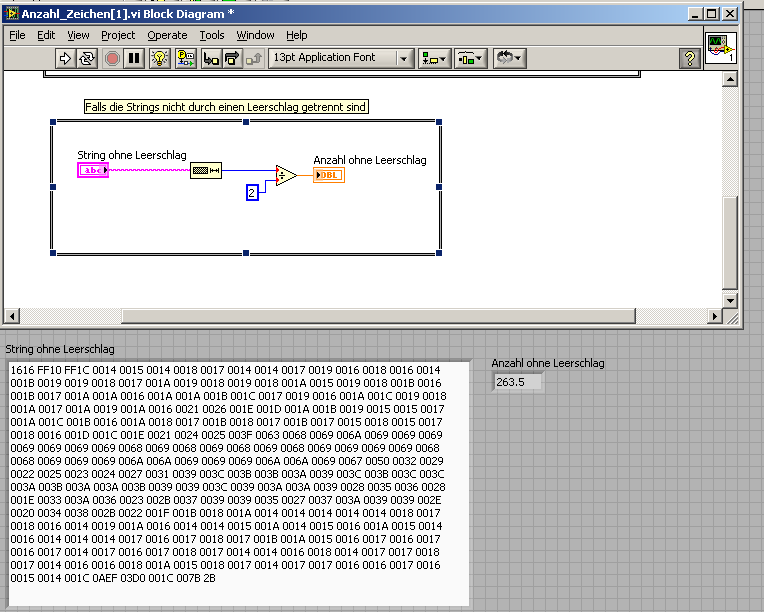Toggle Retain Wire Values button
This screenshot has height=612, width=764.
click(185, 58)
